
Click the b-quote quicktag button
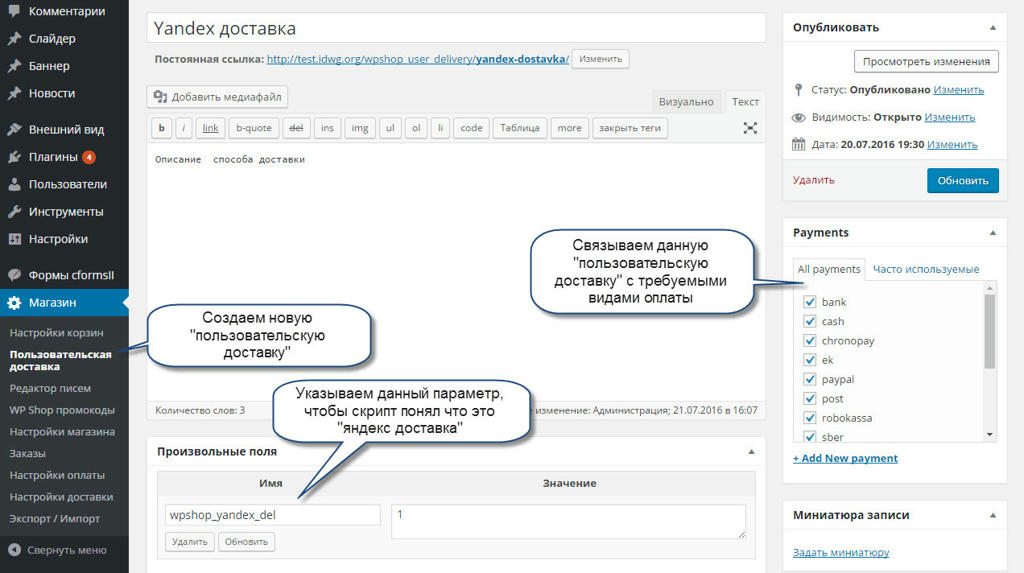coord(253,128)
